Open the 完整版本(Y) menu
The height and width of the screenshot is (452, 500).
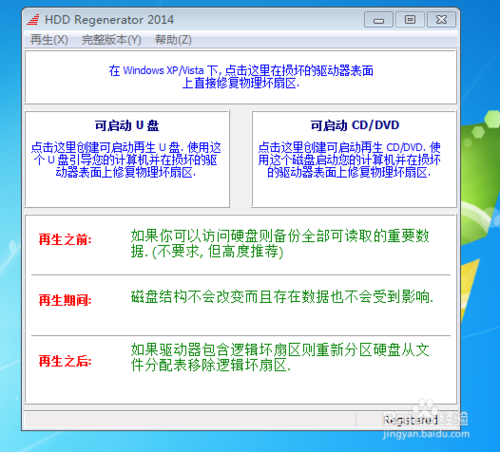(x=111, y=40)
